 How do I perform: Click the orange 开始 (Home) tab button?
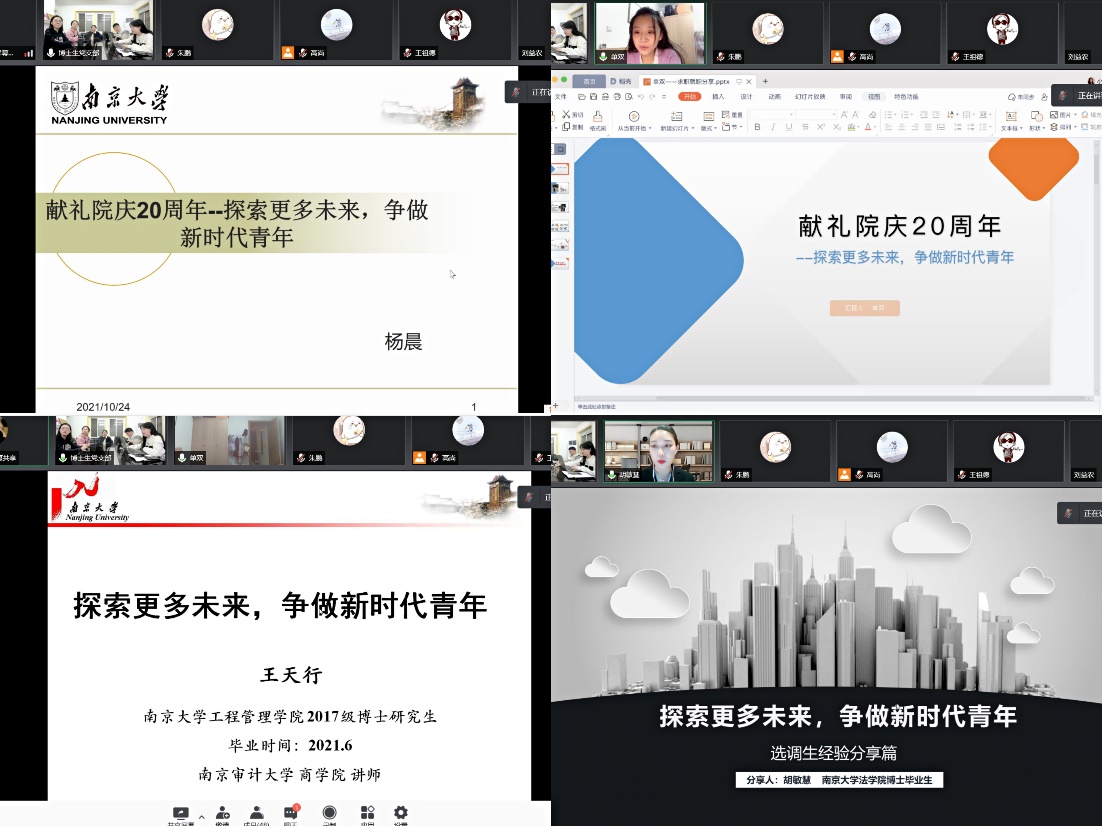pyautogui.click(x=689, y=97)
